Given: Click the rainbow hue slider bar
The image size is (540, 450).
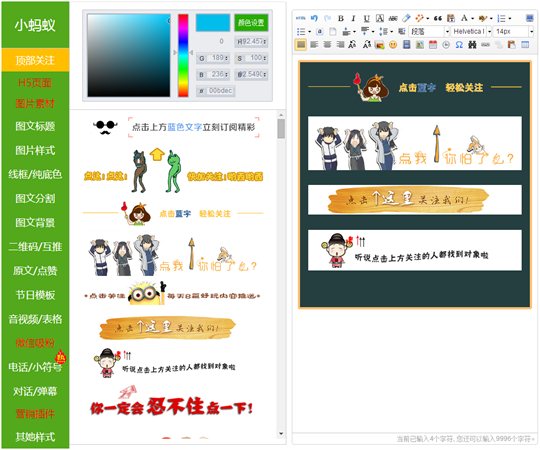Looking at the screenshot, I should 183,55.
